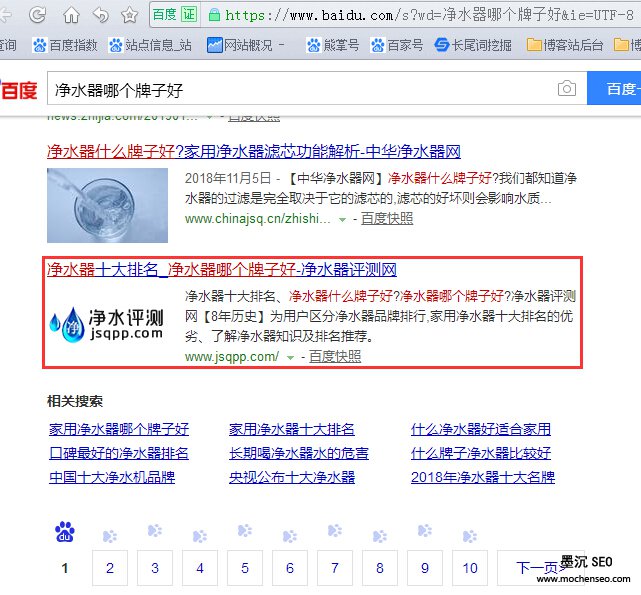The image size is (641, 595).
Task: Open the 网站概况 bookmark
Action: [x=245, y=45]
